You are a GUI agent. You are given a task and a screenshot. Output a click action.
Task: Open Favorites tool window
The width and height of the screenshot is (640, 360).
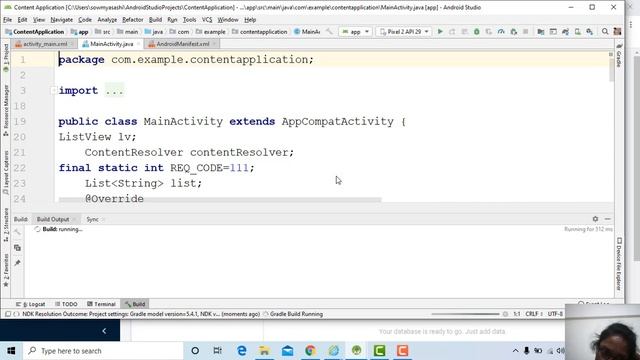click(6, 270)
